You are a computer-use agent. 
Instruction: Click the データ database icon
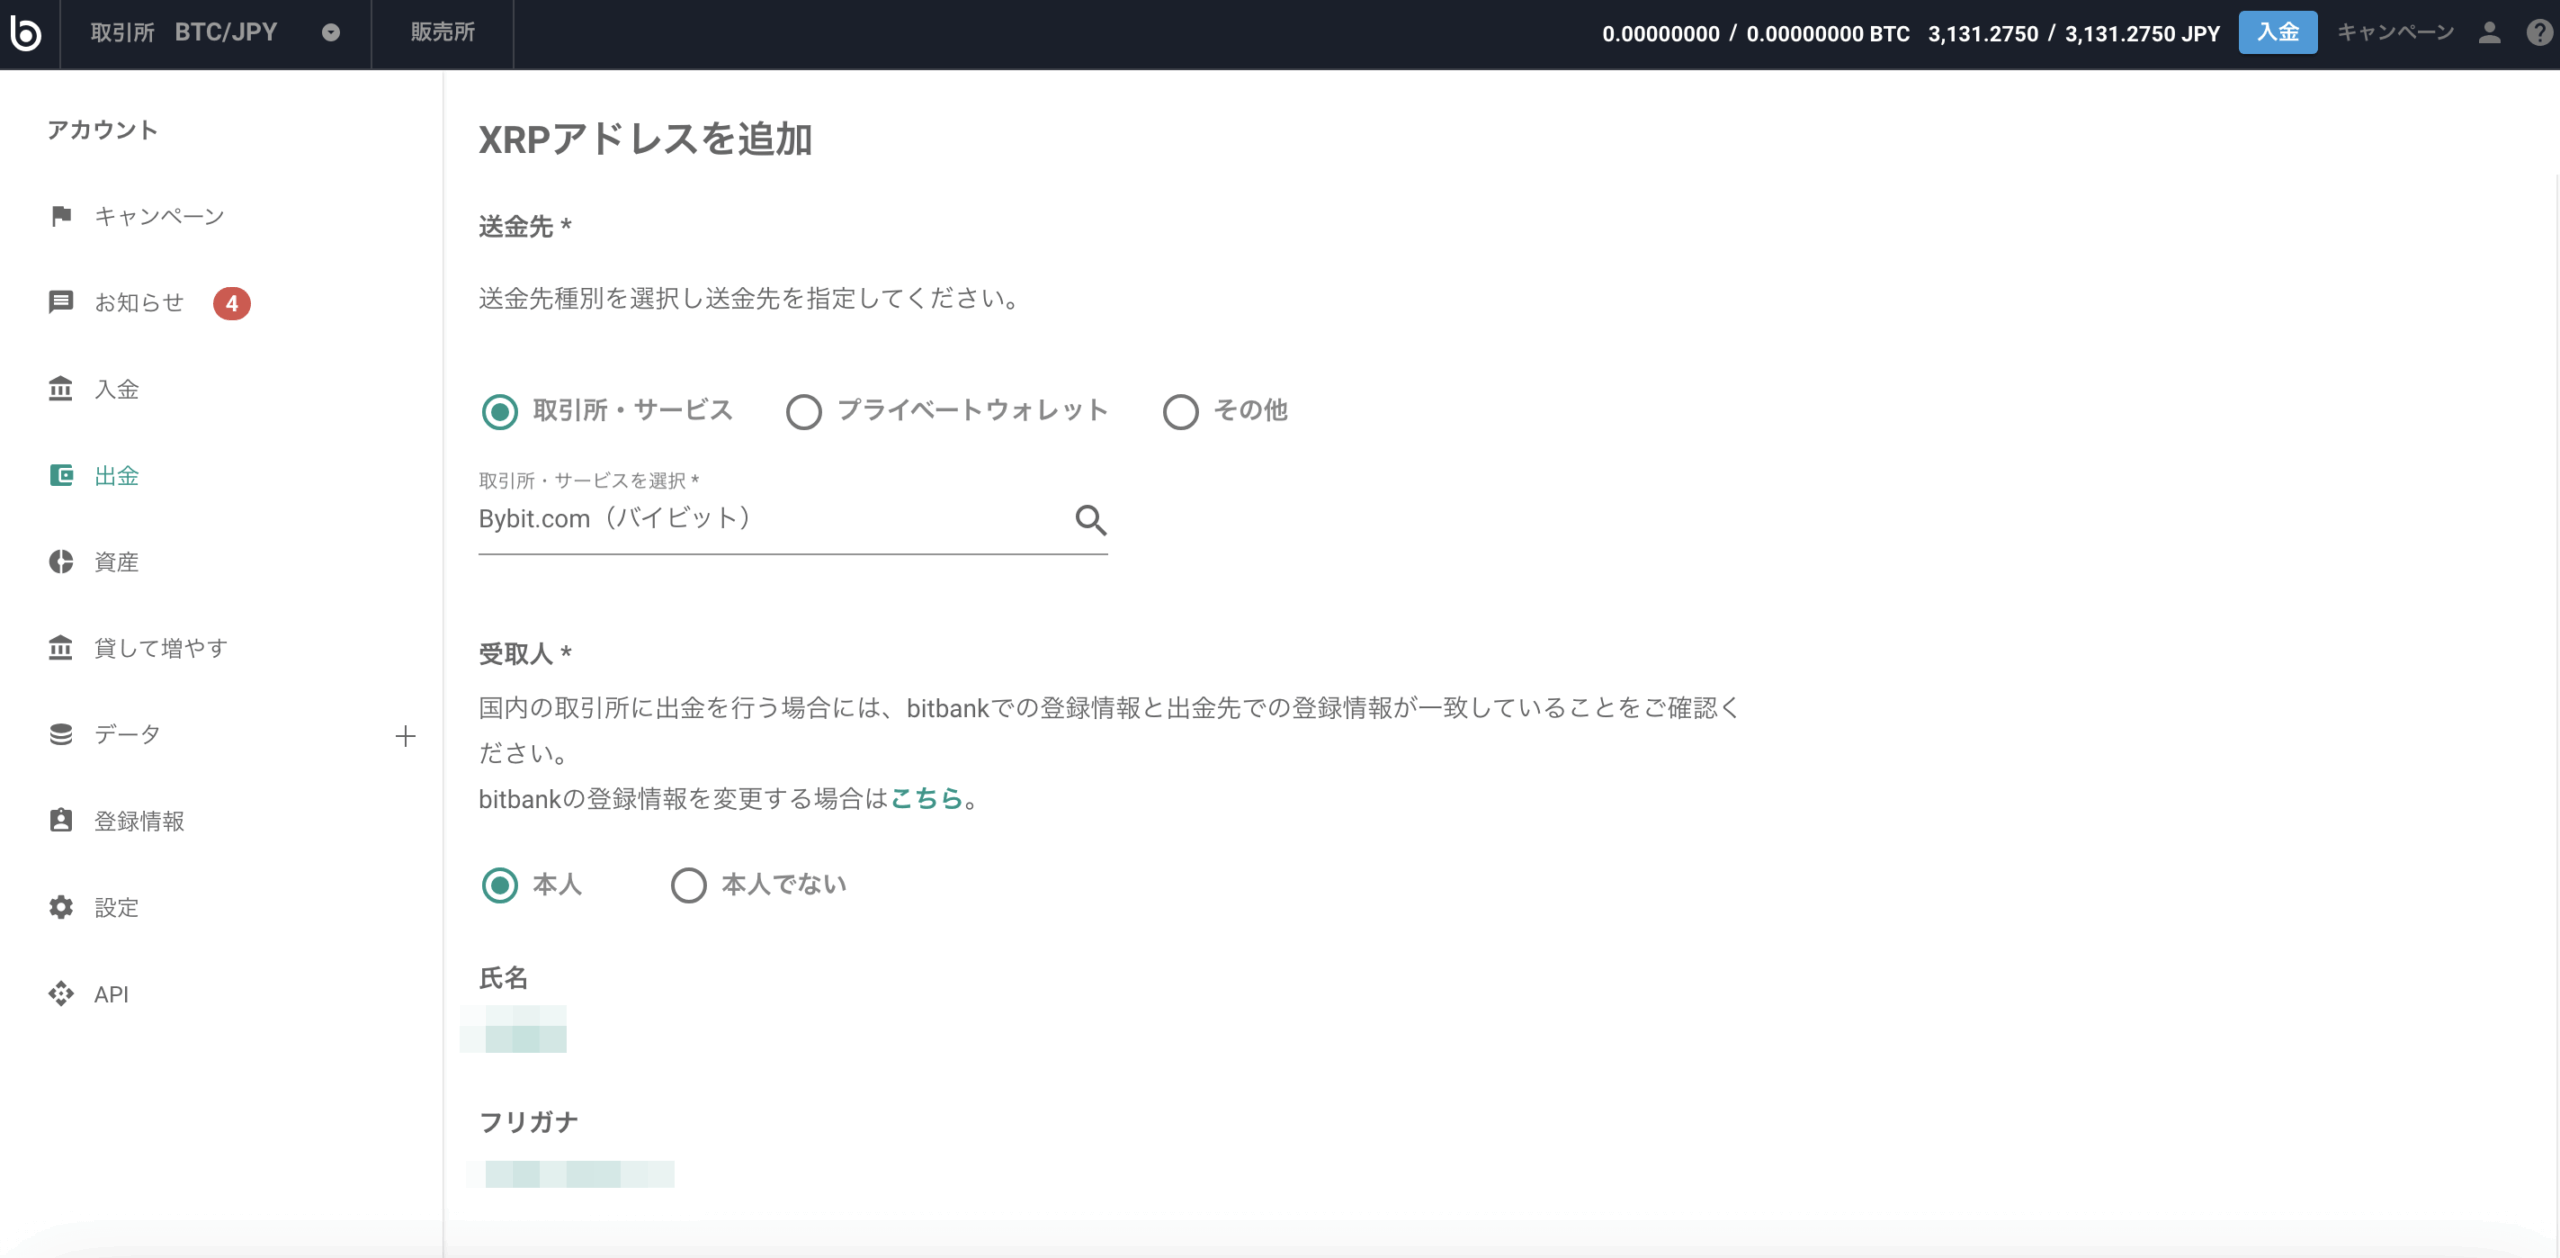[61, 735]
